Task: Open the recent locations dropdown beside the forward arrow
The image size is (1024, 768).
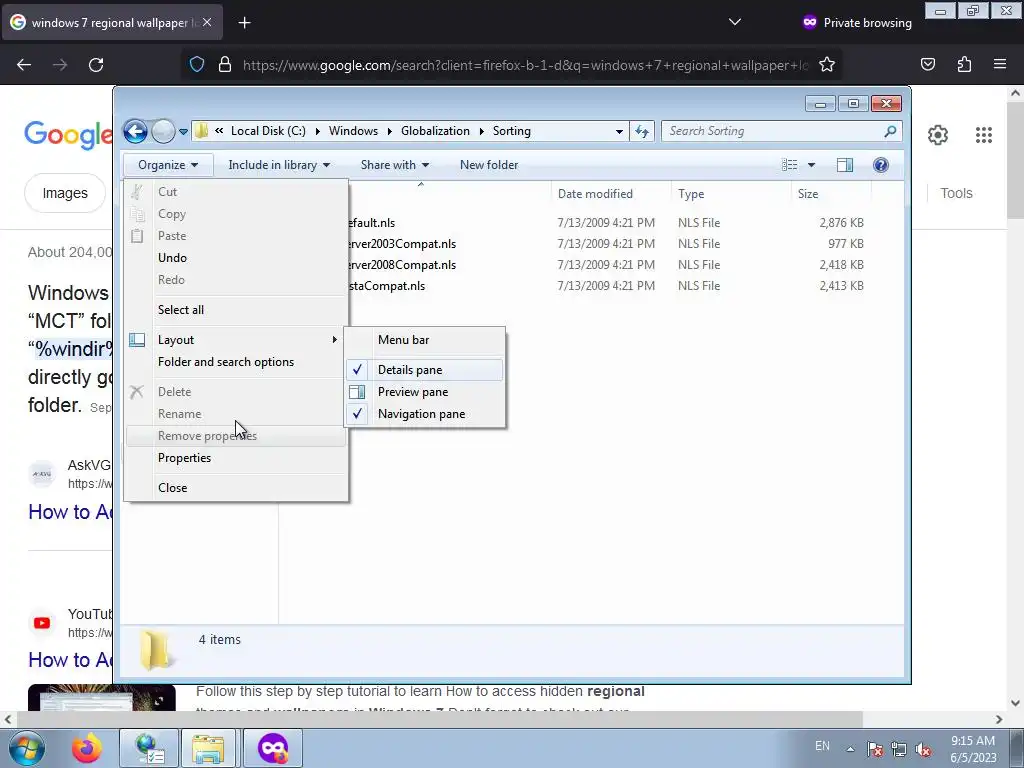Action: point(184,131)
